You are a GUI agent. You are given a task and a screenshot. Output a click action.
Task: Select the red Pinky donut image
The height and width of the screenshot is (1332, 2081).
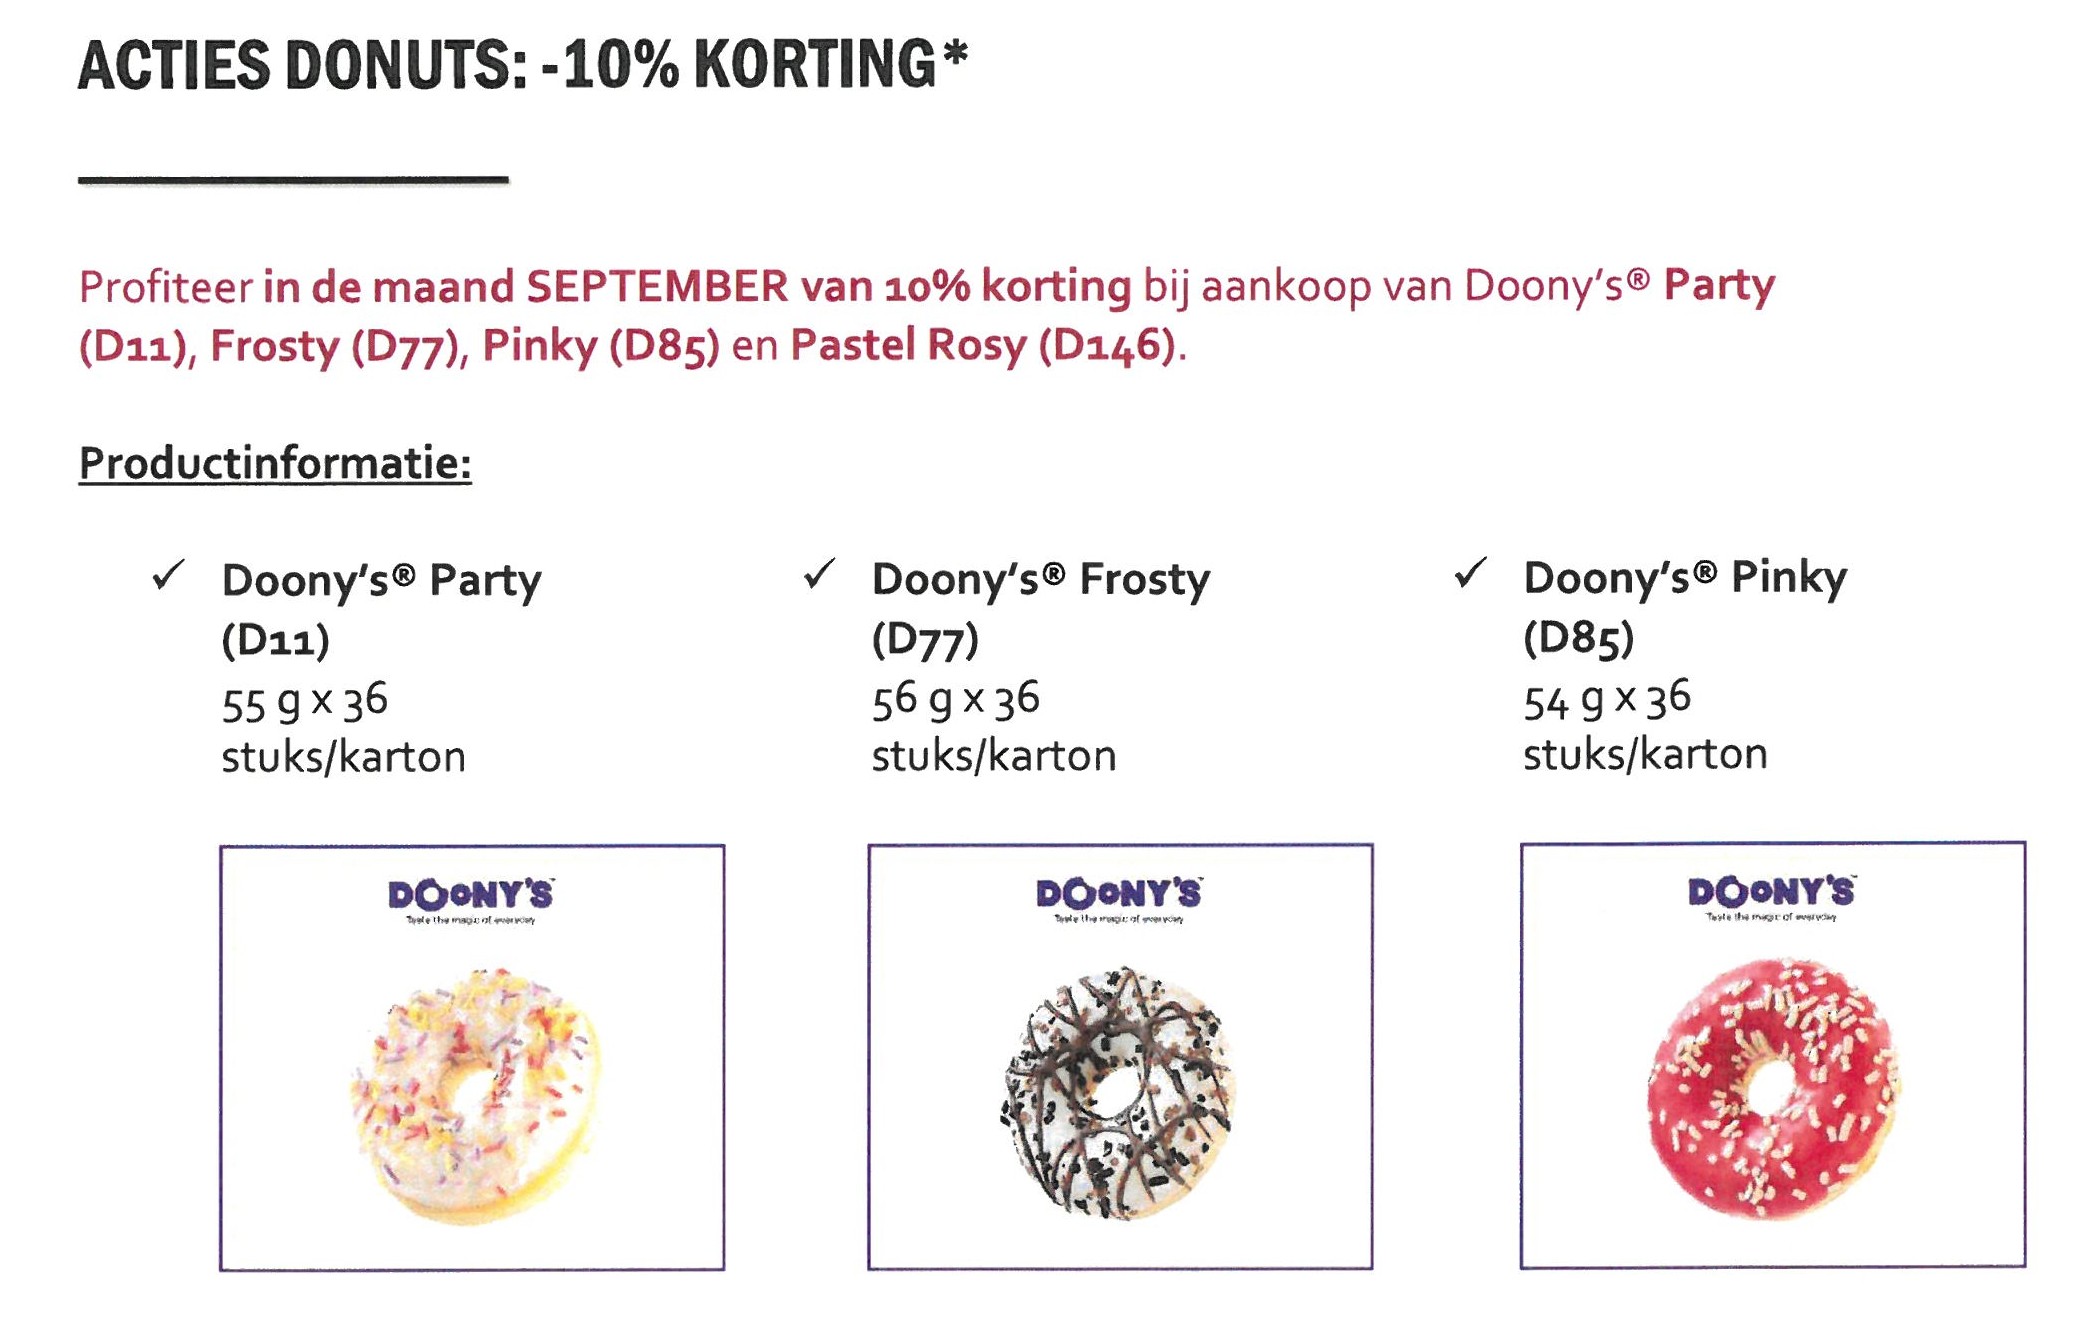click(x=1773, y=1089)
